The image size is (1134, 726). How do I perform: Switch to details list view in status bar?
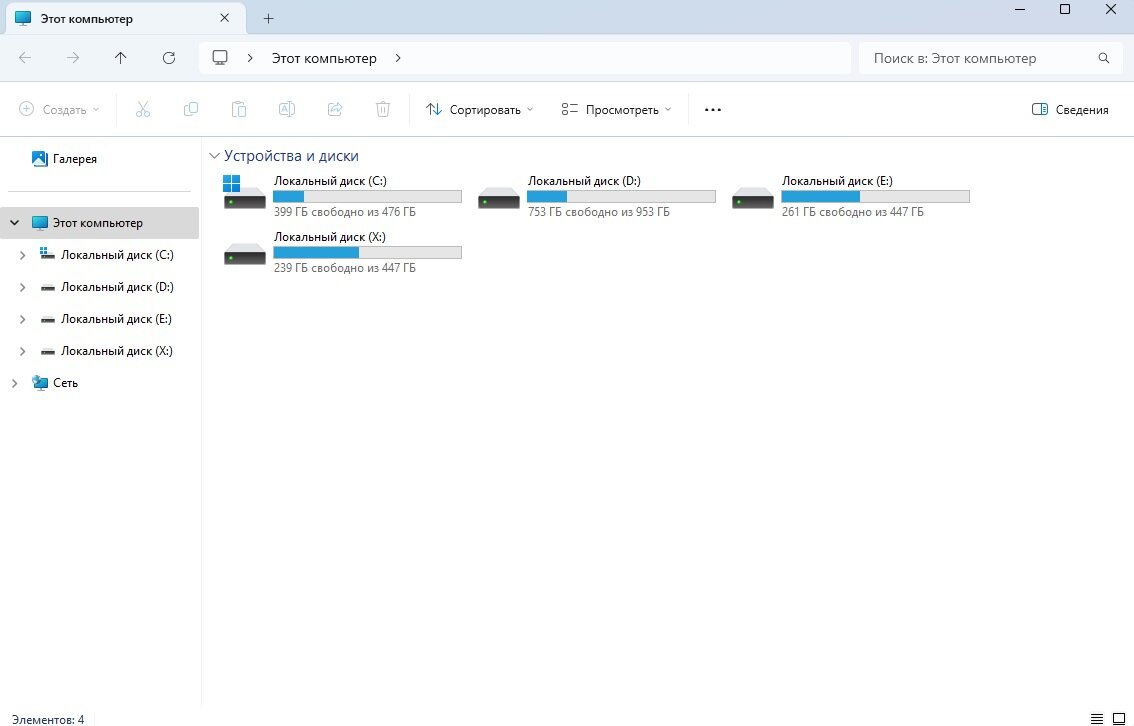coord(1097,719)
